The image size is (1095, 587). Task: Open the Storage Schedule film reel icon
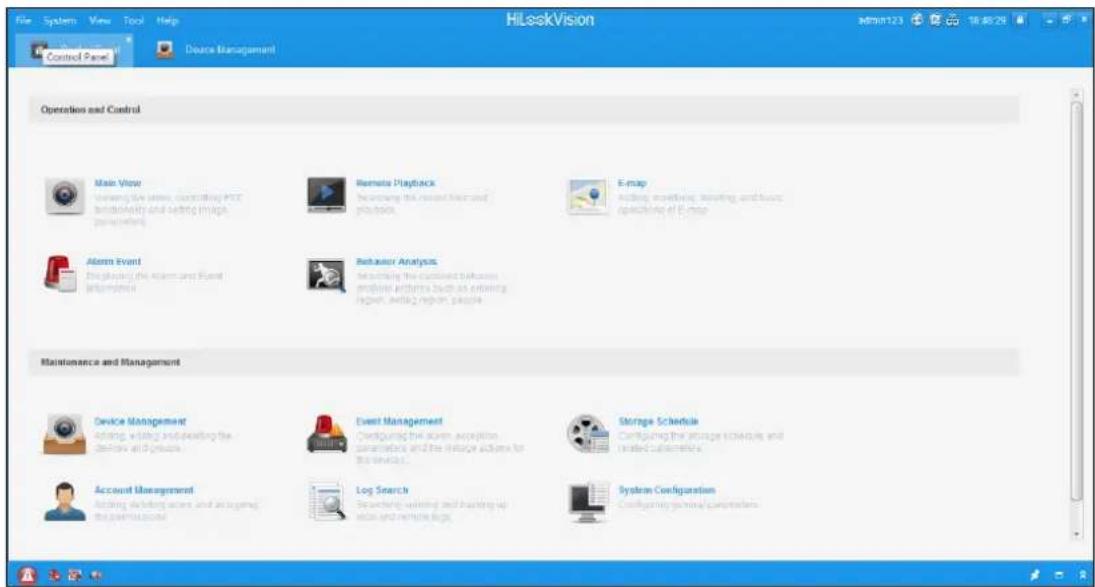pyautogui.click(x=587, y=433)
